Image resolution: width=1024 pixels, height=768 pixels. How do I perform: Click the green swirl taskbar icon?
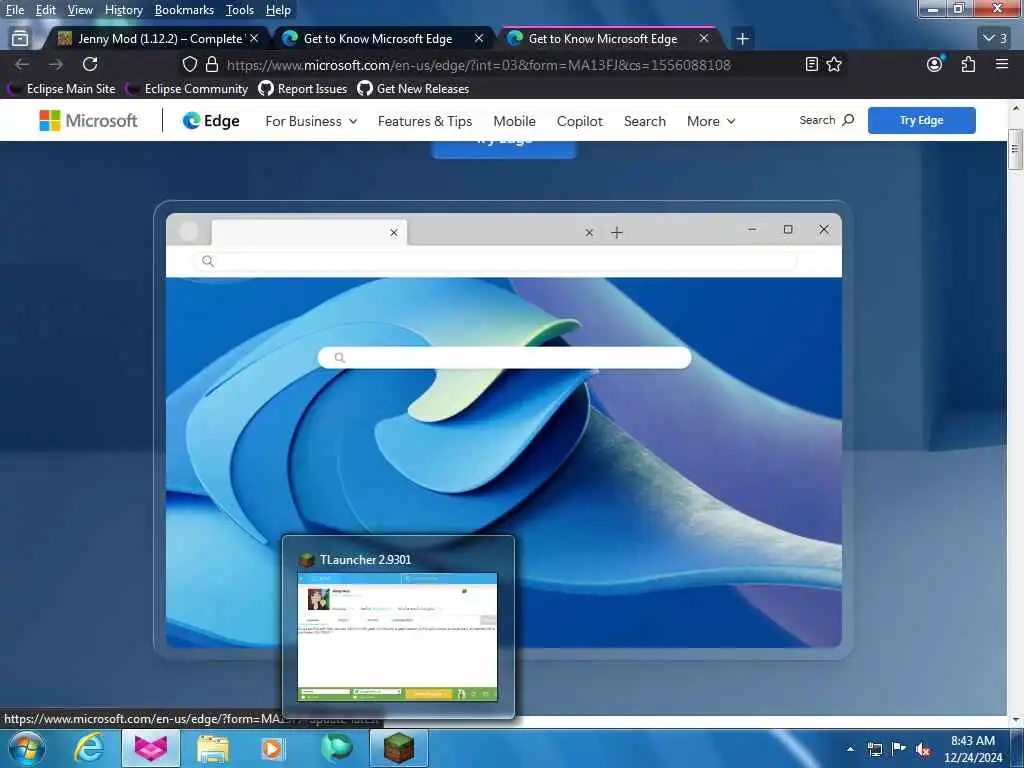click(337, 748)
